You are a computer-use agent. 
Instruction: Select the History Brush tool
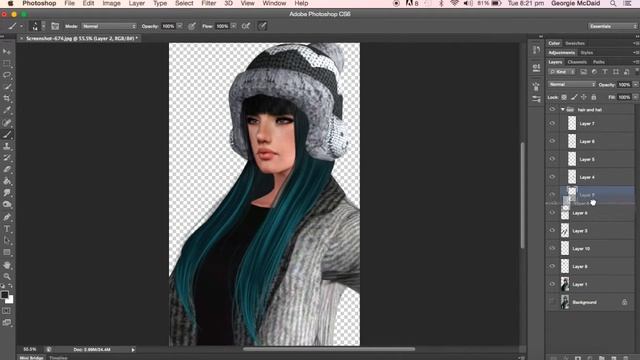(7, 158)
